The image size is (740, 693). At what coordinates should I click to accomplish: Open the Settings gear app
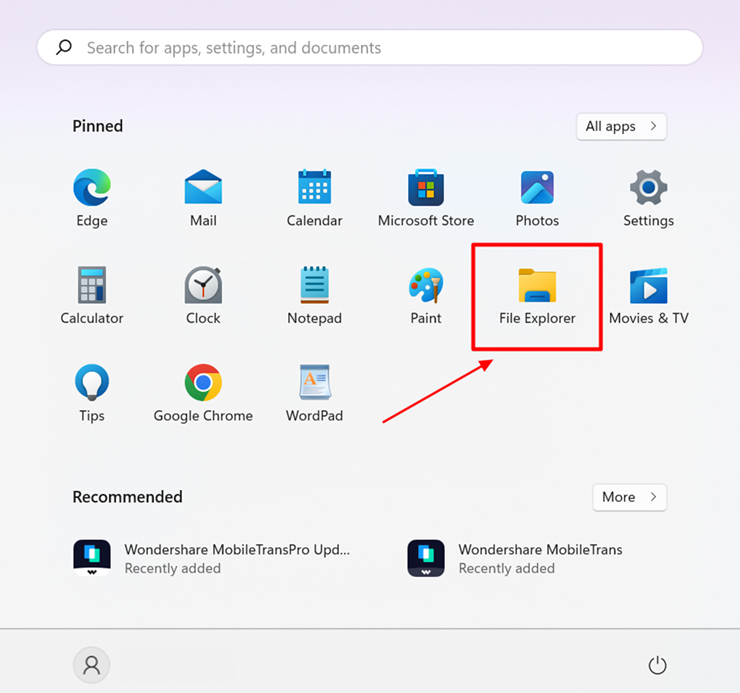coord(648,198)
